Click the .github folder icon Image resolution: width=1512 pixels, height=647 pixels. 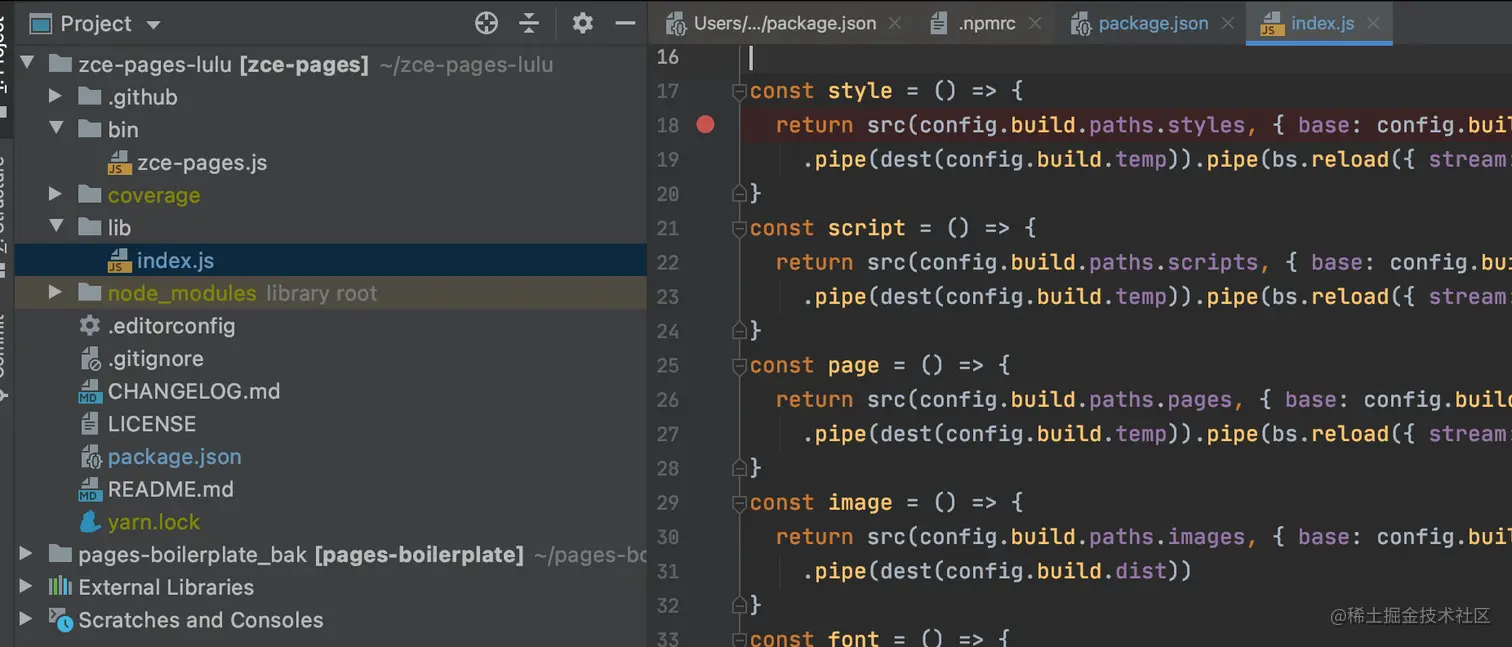[90, 97]
